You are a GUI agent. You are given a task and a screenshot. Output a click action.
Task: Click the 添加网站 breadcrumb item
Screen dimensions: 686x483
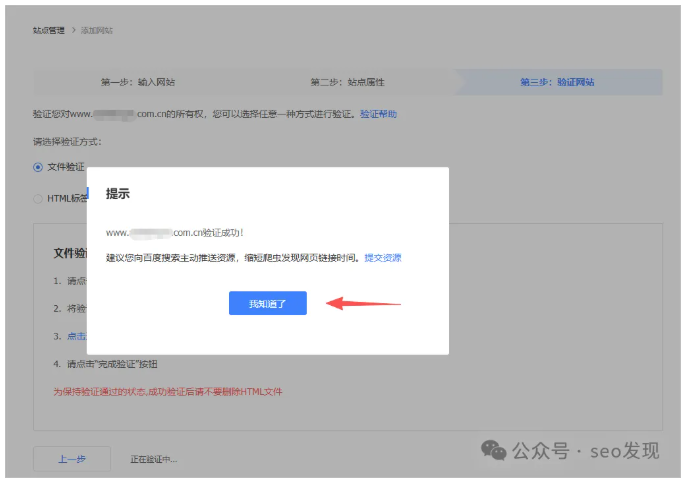click(x=97, y=30)
